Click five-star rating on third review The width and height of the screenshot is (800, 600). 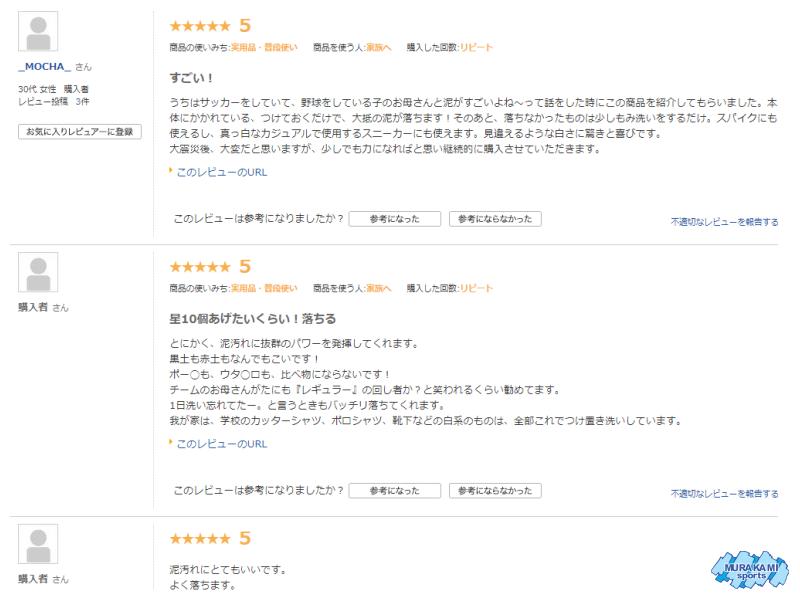(200, 540)
